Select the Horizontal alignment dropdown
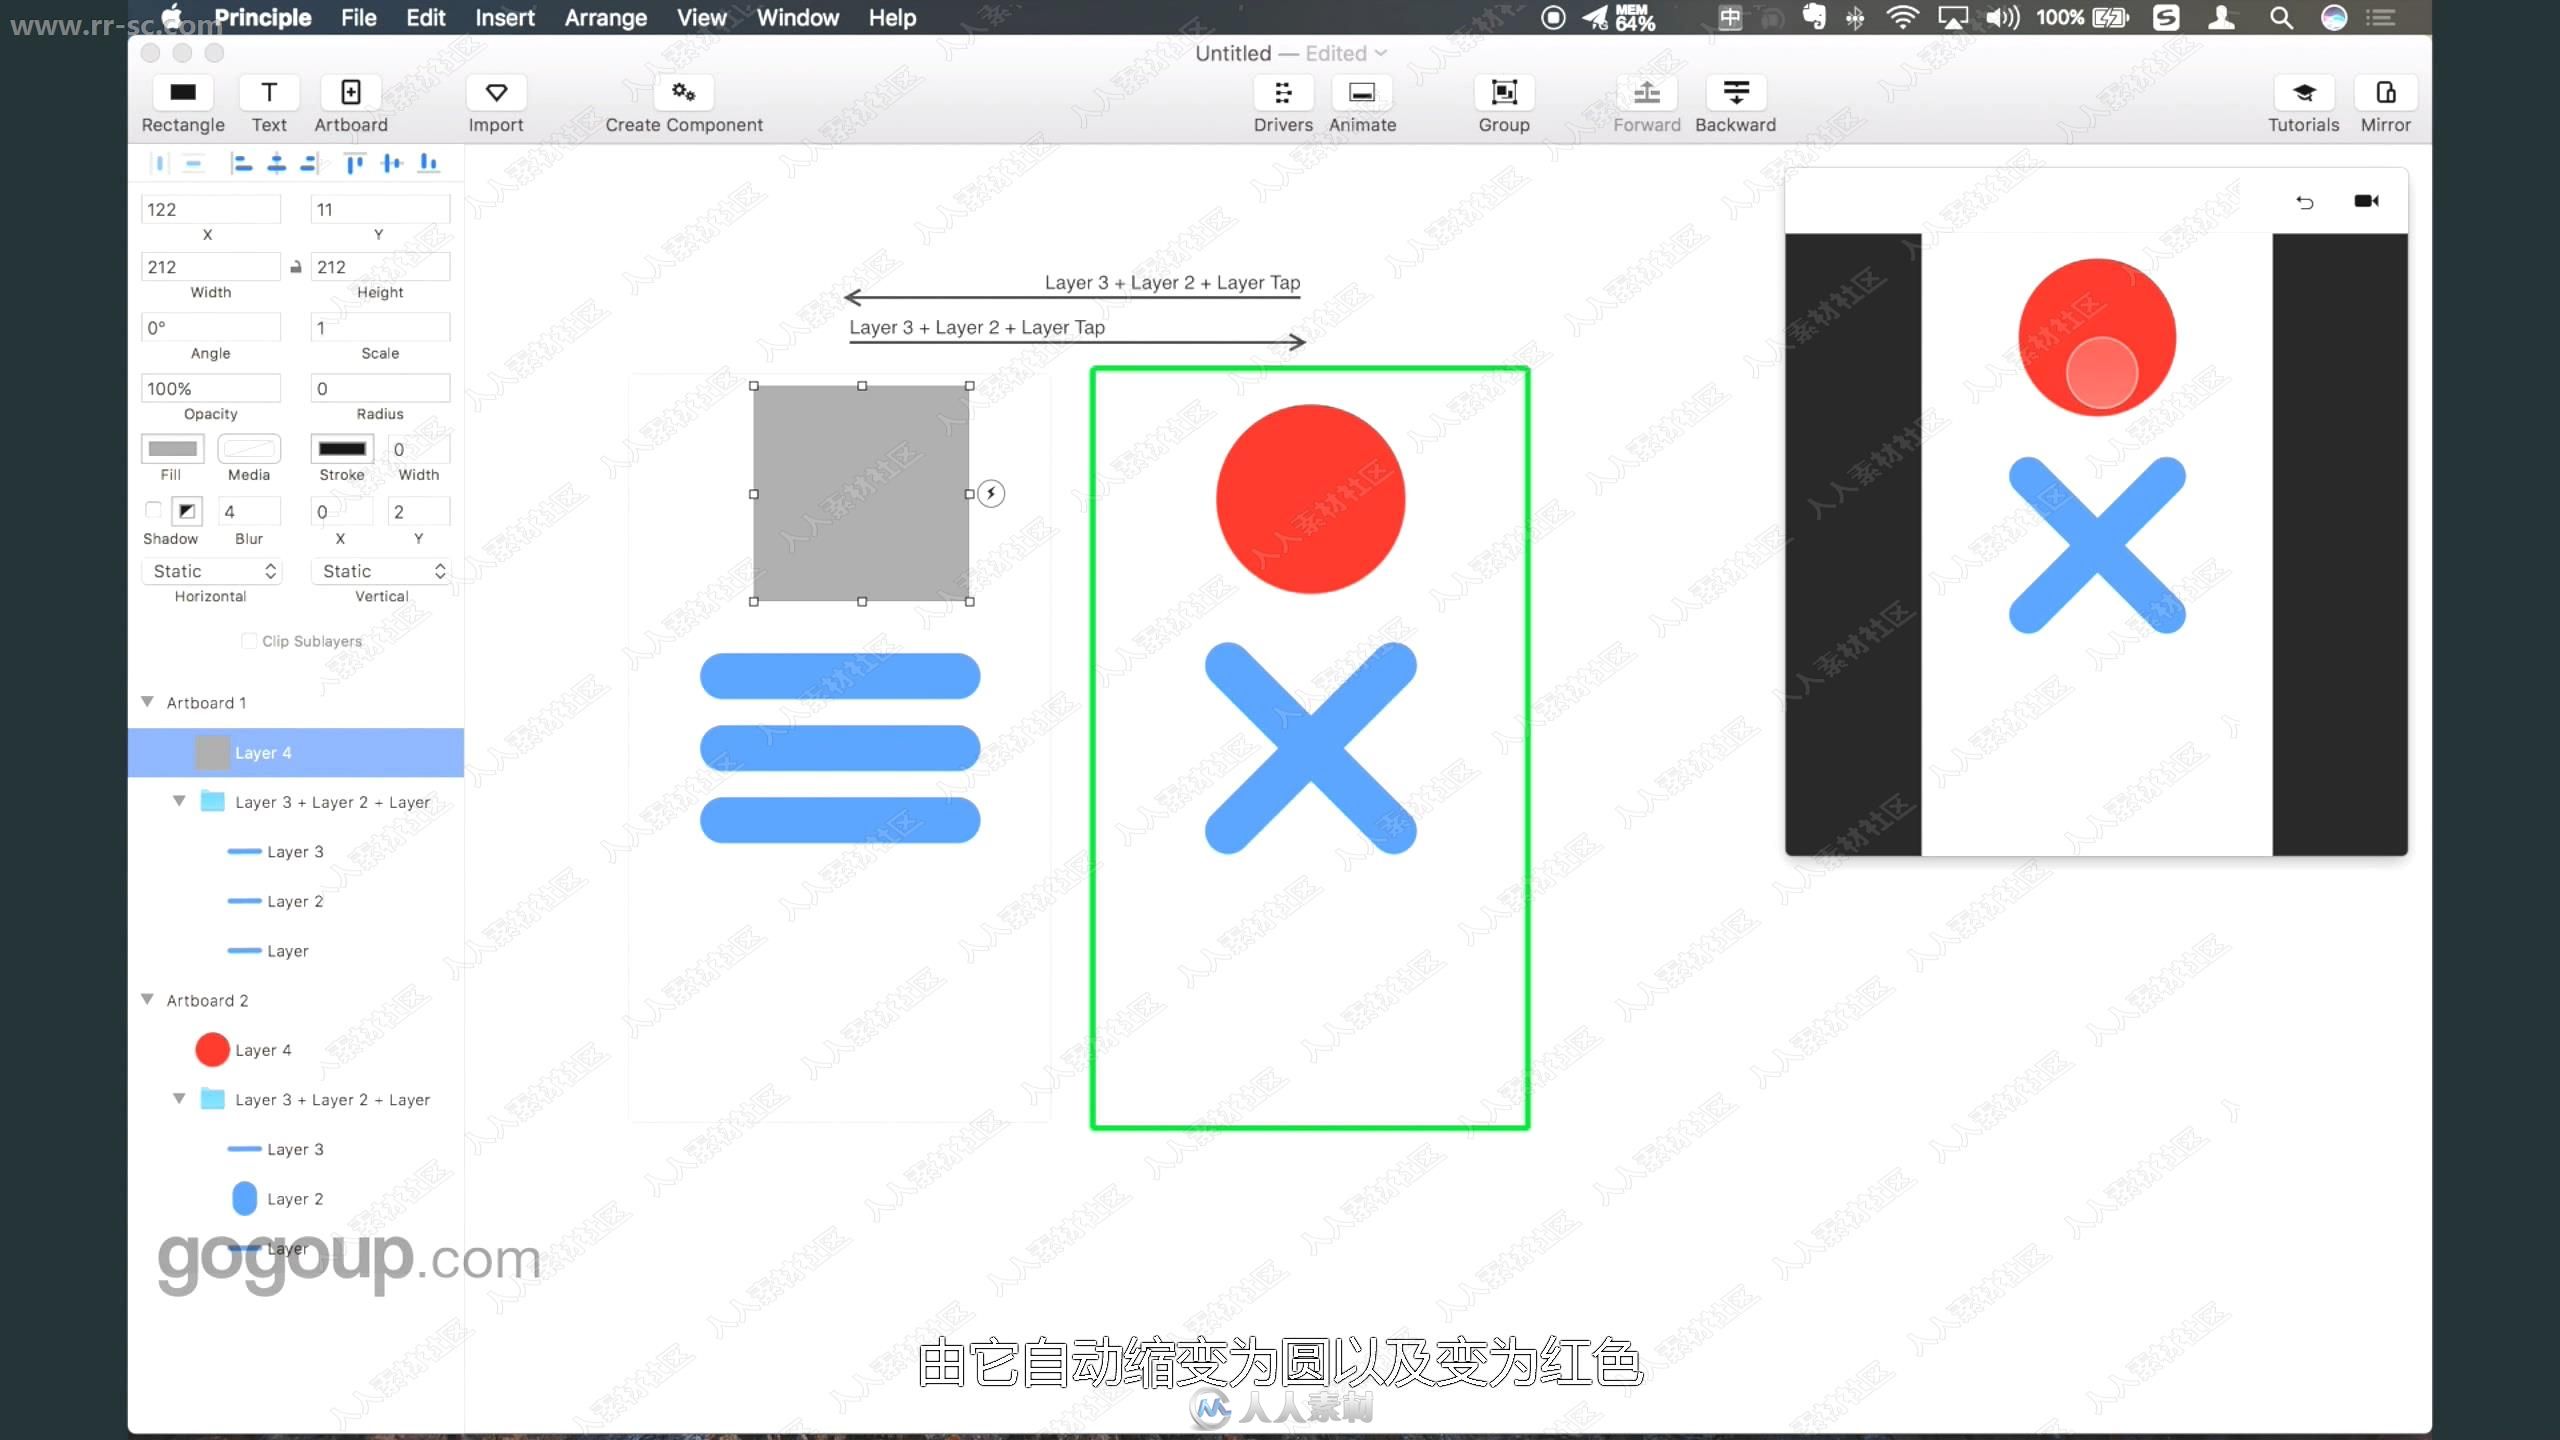Image resolution: width=2560 pixels, height=1440 pixels. pos(209,570)
